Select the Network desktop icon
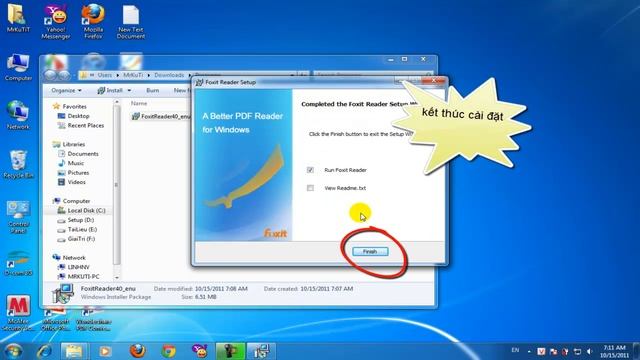Viewport: 640px width, 360px height. coord(18,116)
